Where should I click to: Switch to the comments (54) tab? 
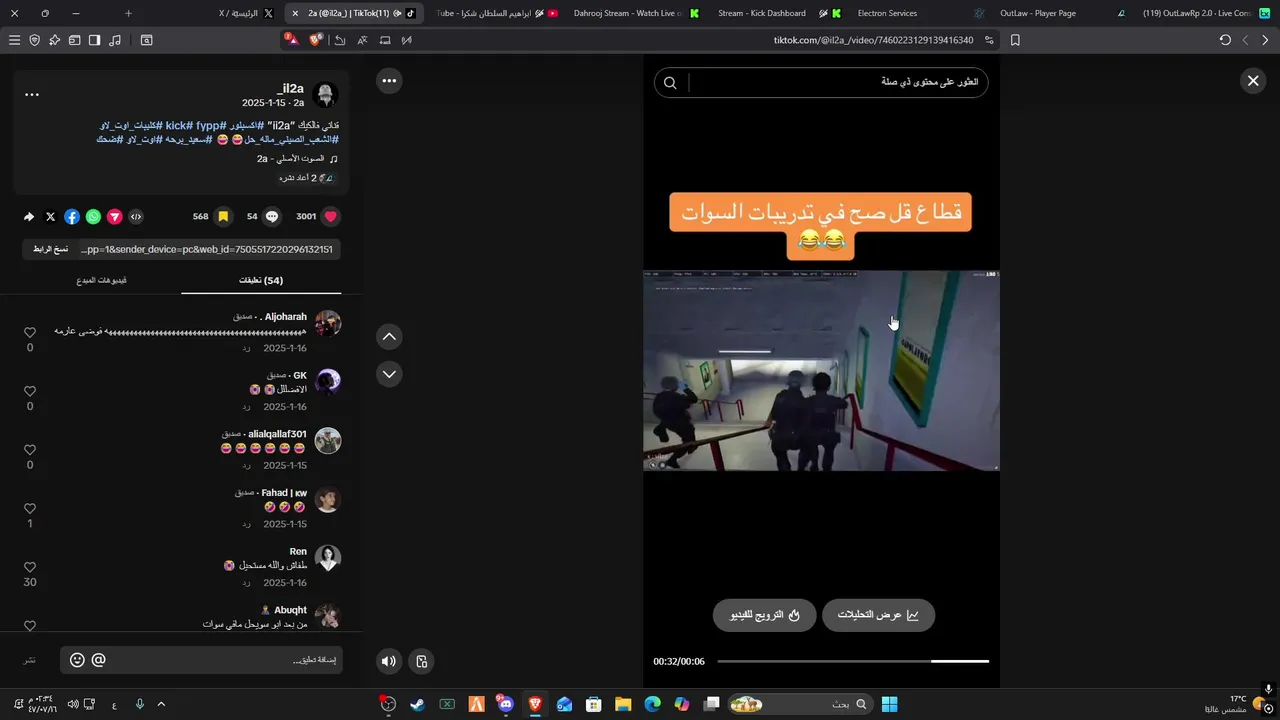(261, 280)
